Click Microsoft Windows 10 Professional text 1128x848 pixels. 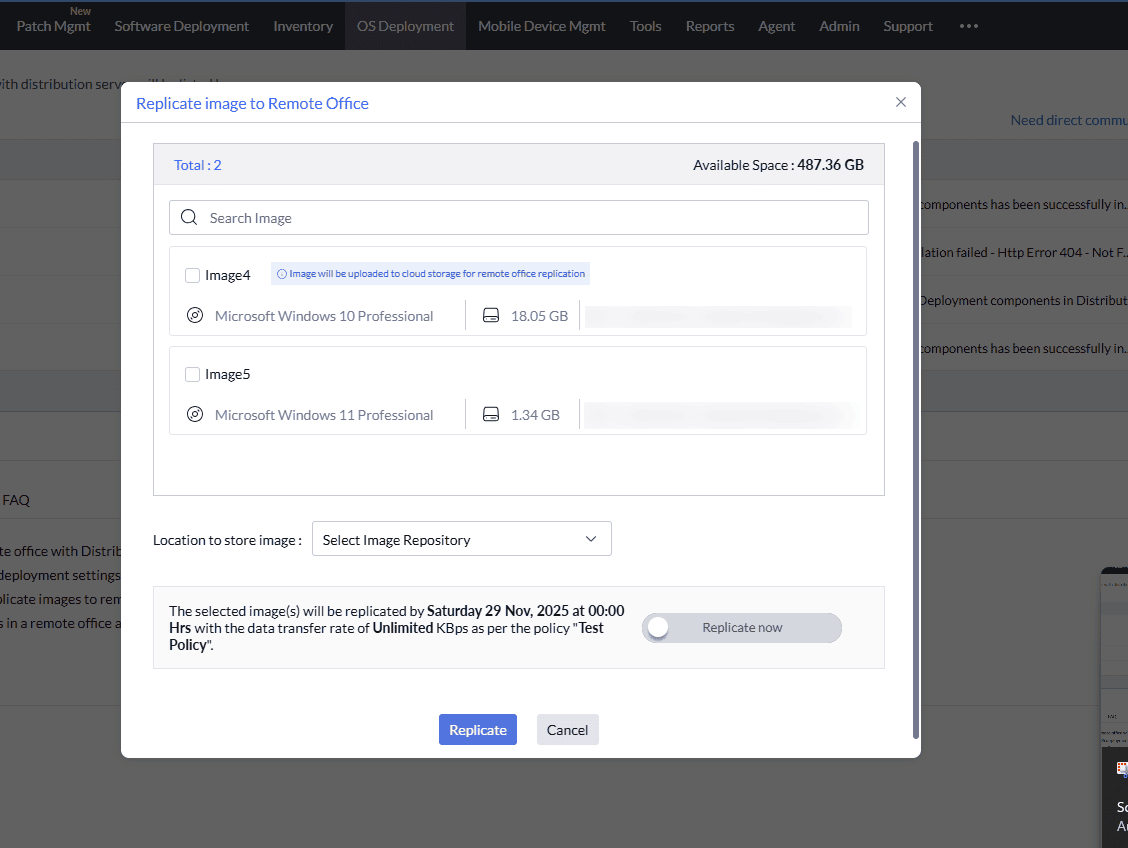tap(324, 316)
